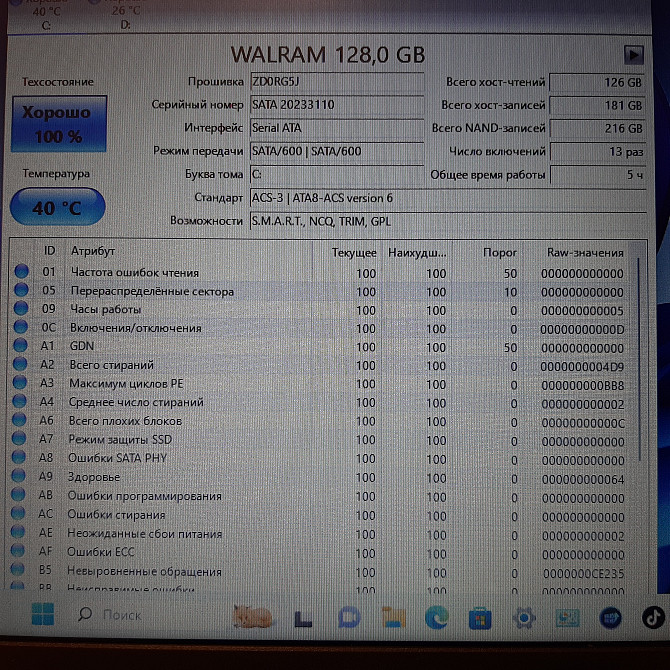Click the status circle for attribute 05
The height and width of the screenshot is (670, 670).
click(x=21, y=290)
